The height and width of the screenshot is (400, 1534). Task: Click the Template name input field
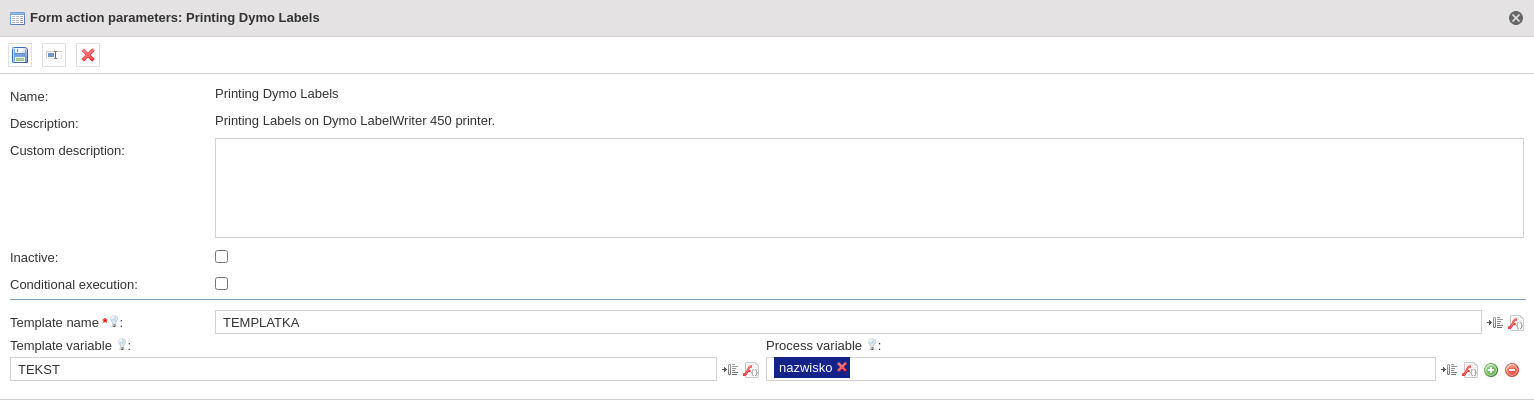848,322
